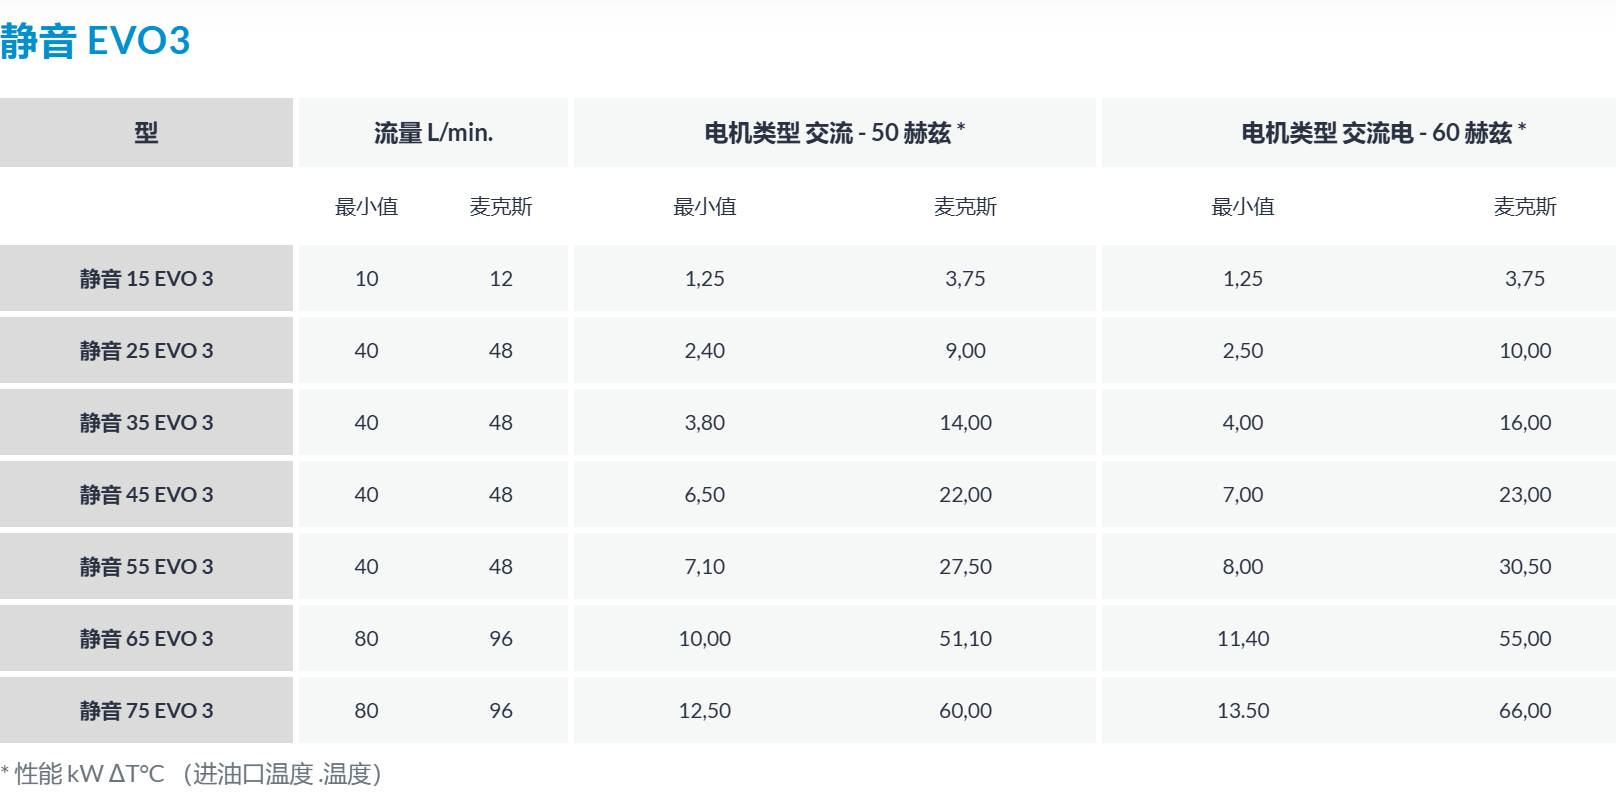Click the 51,10 value cell

click(965, 638)
